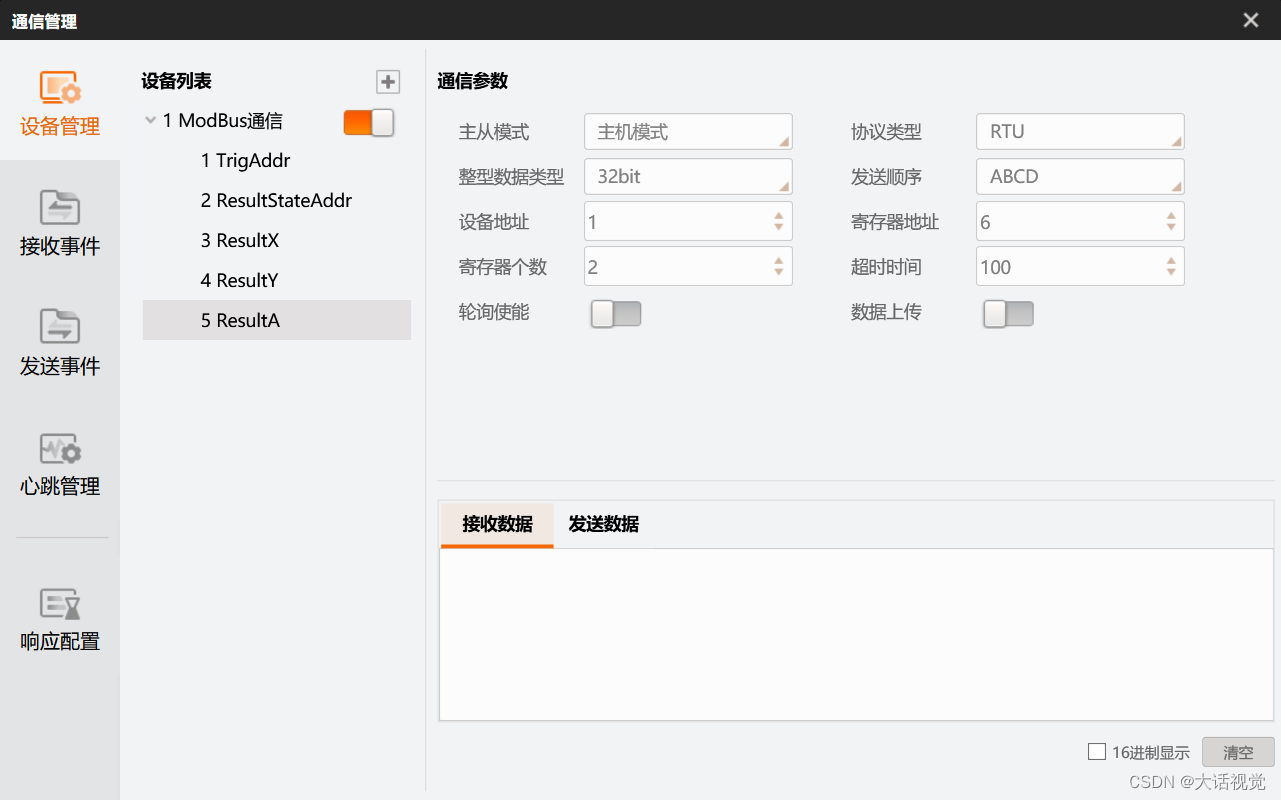
Task: Open the 整型数据类型 dropdown showing 32bit
Action: 688,176
